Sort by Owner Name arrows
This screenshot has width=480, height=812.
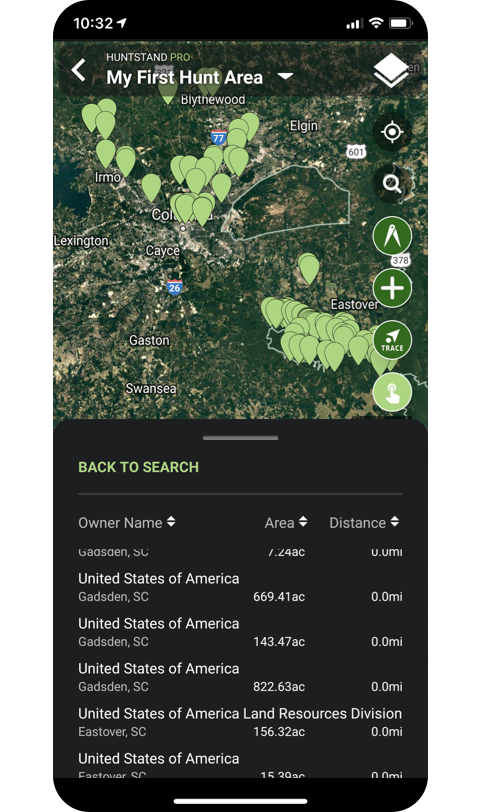pyautogui.click(x=171, y=522)
